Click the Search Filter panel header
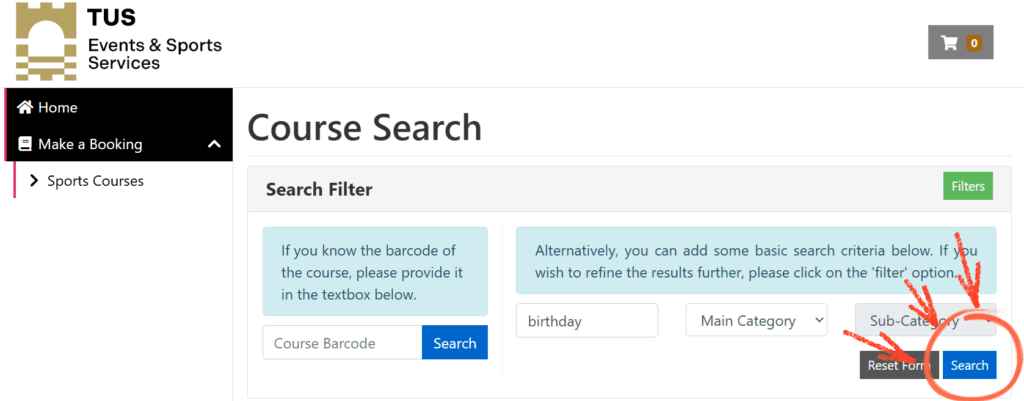The height and width of the screenshot is (401, 1024). pos(319,189)
